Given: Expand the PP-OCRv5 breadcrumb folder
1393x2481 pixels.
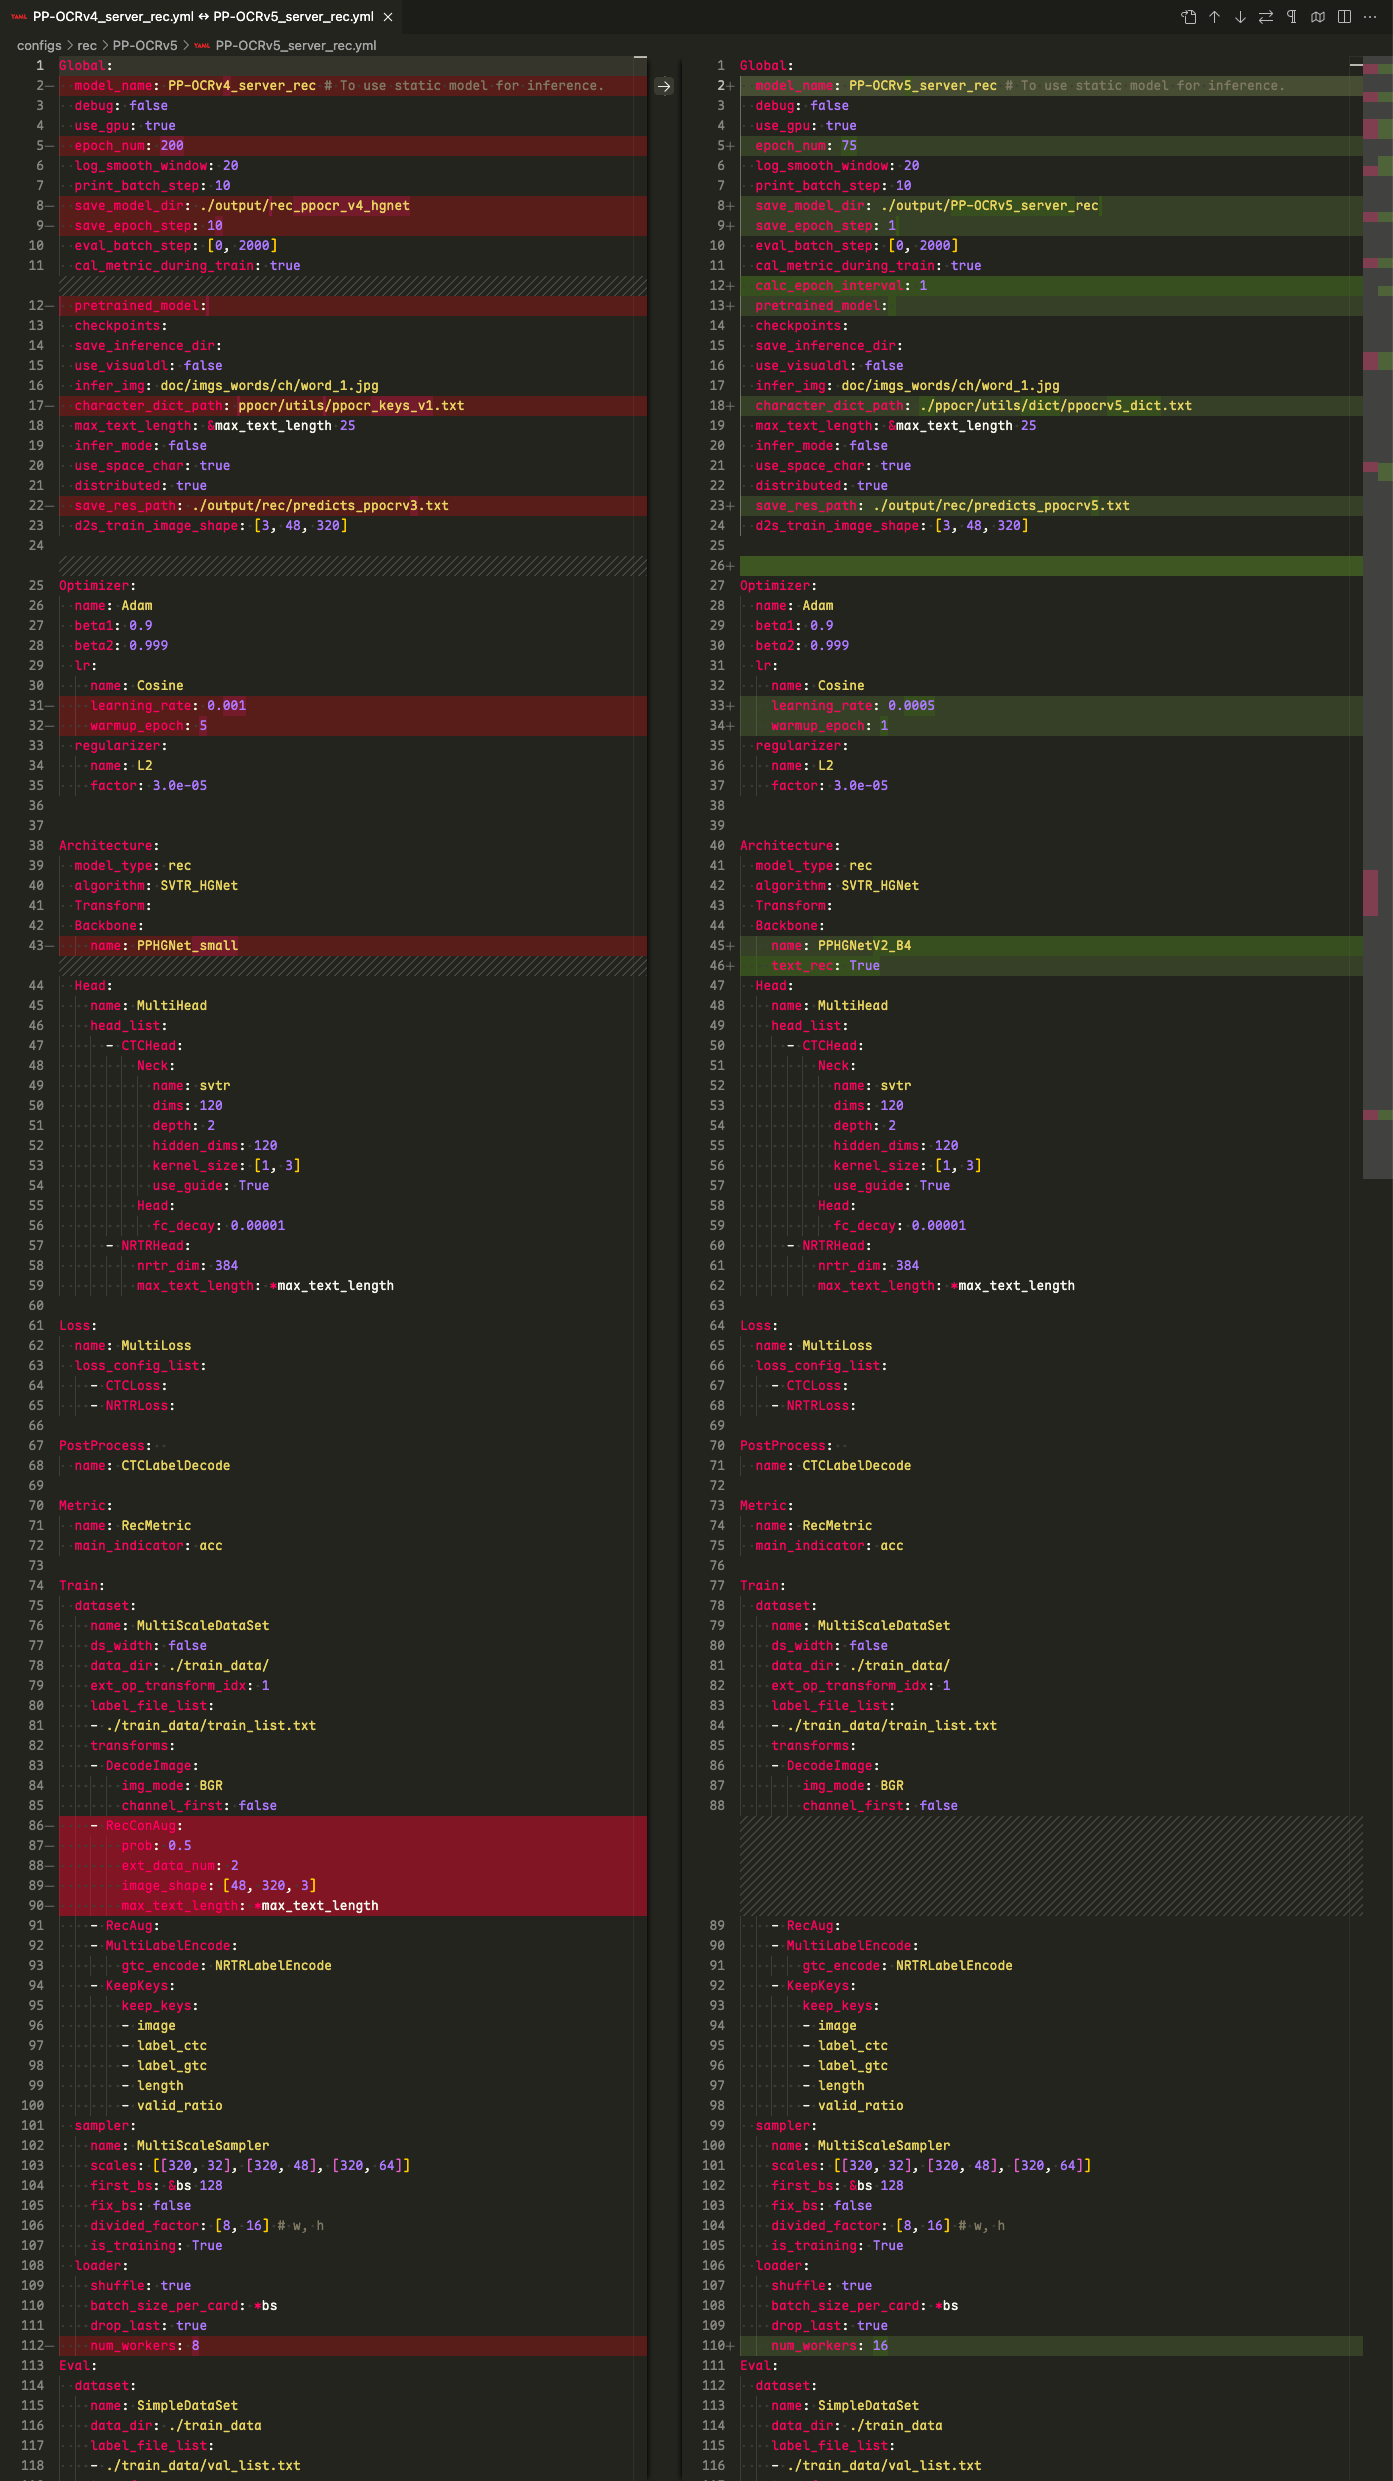Looking at the screenshot, I should pyautogui.click(x=145, y=46).
